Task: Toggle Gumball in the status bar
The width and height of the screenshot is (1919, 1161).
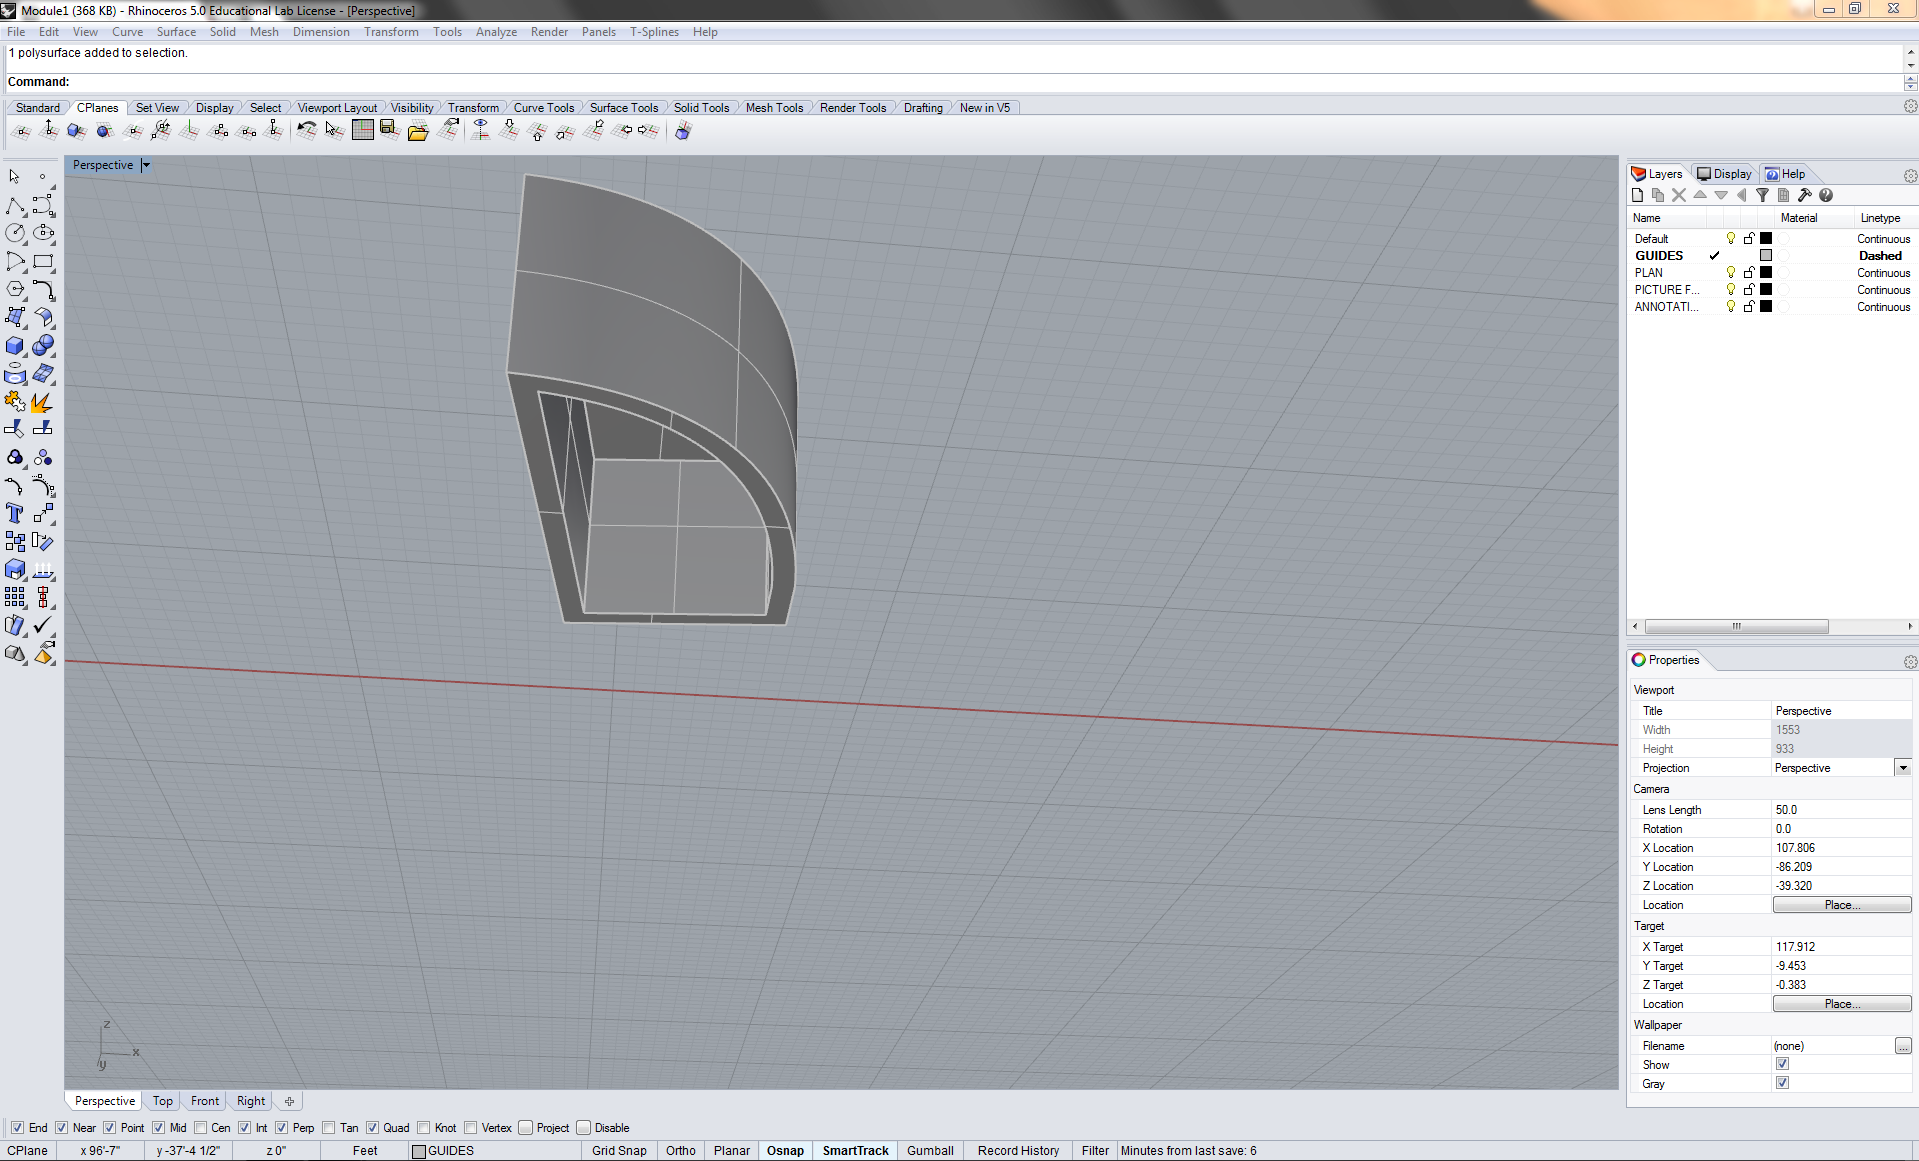Action: point(929,1150)
